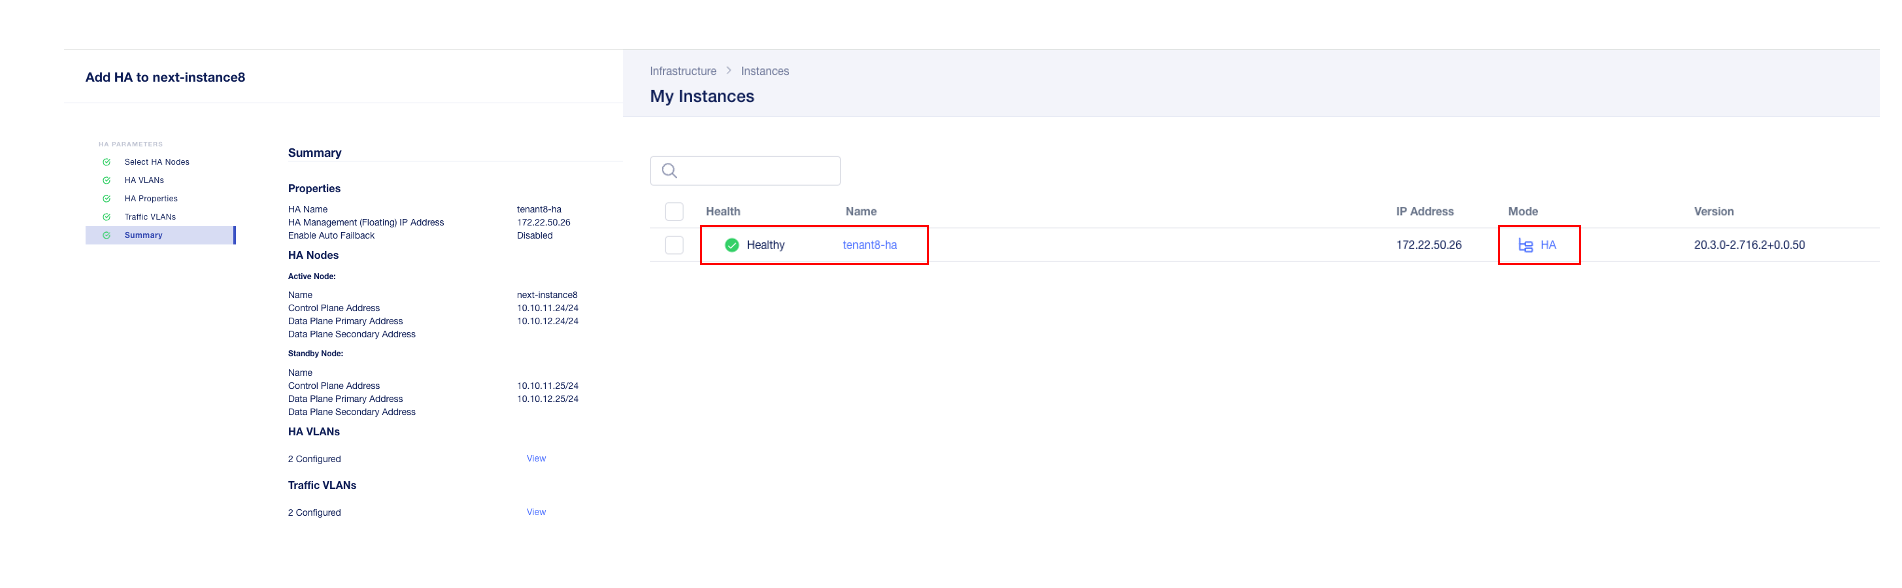The image size is (1902, 588).
Task: Click the 10.10.11.25/24 standby address
Action: pos(548,386)
